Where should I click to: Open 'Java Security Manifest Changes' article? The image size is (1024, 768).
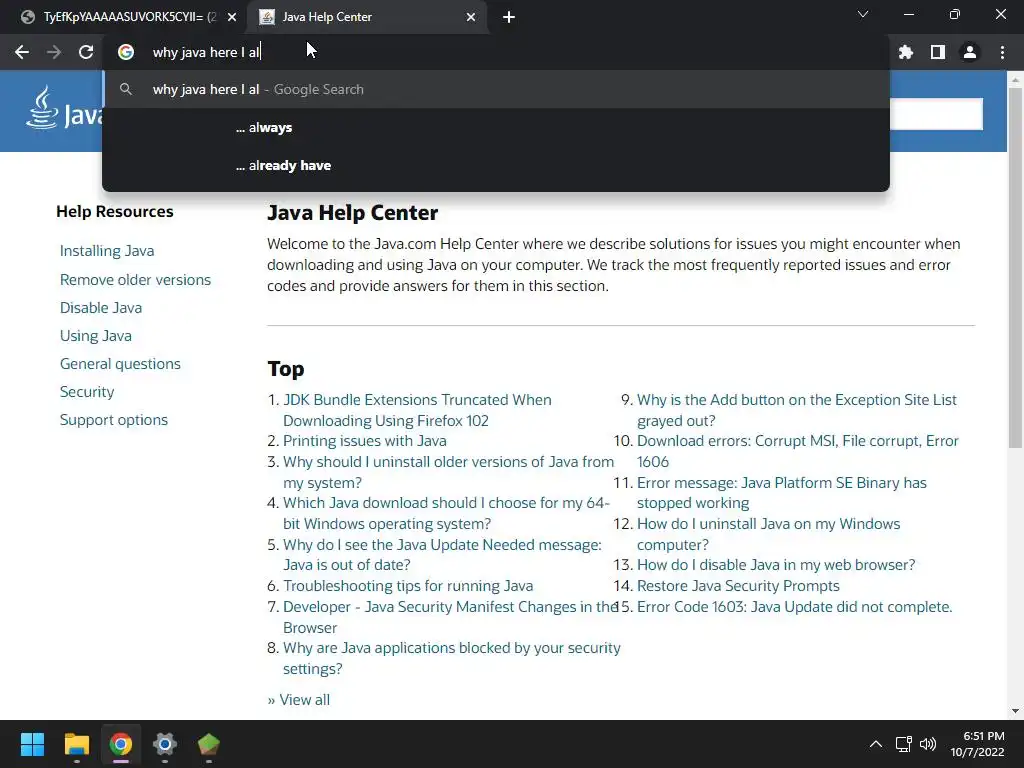[450, 617]
